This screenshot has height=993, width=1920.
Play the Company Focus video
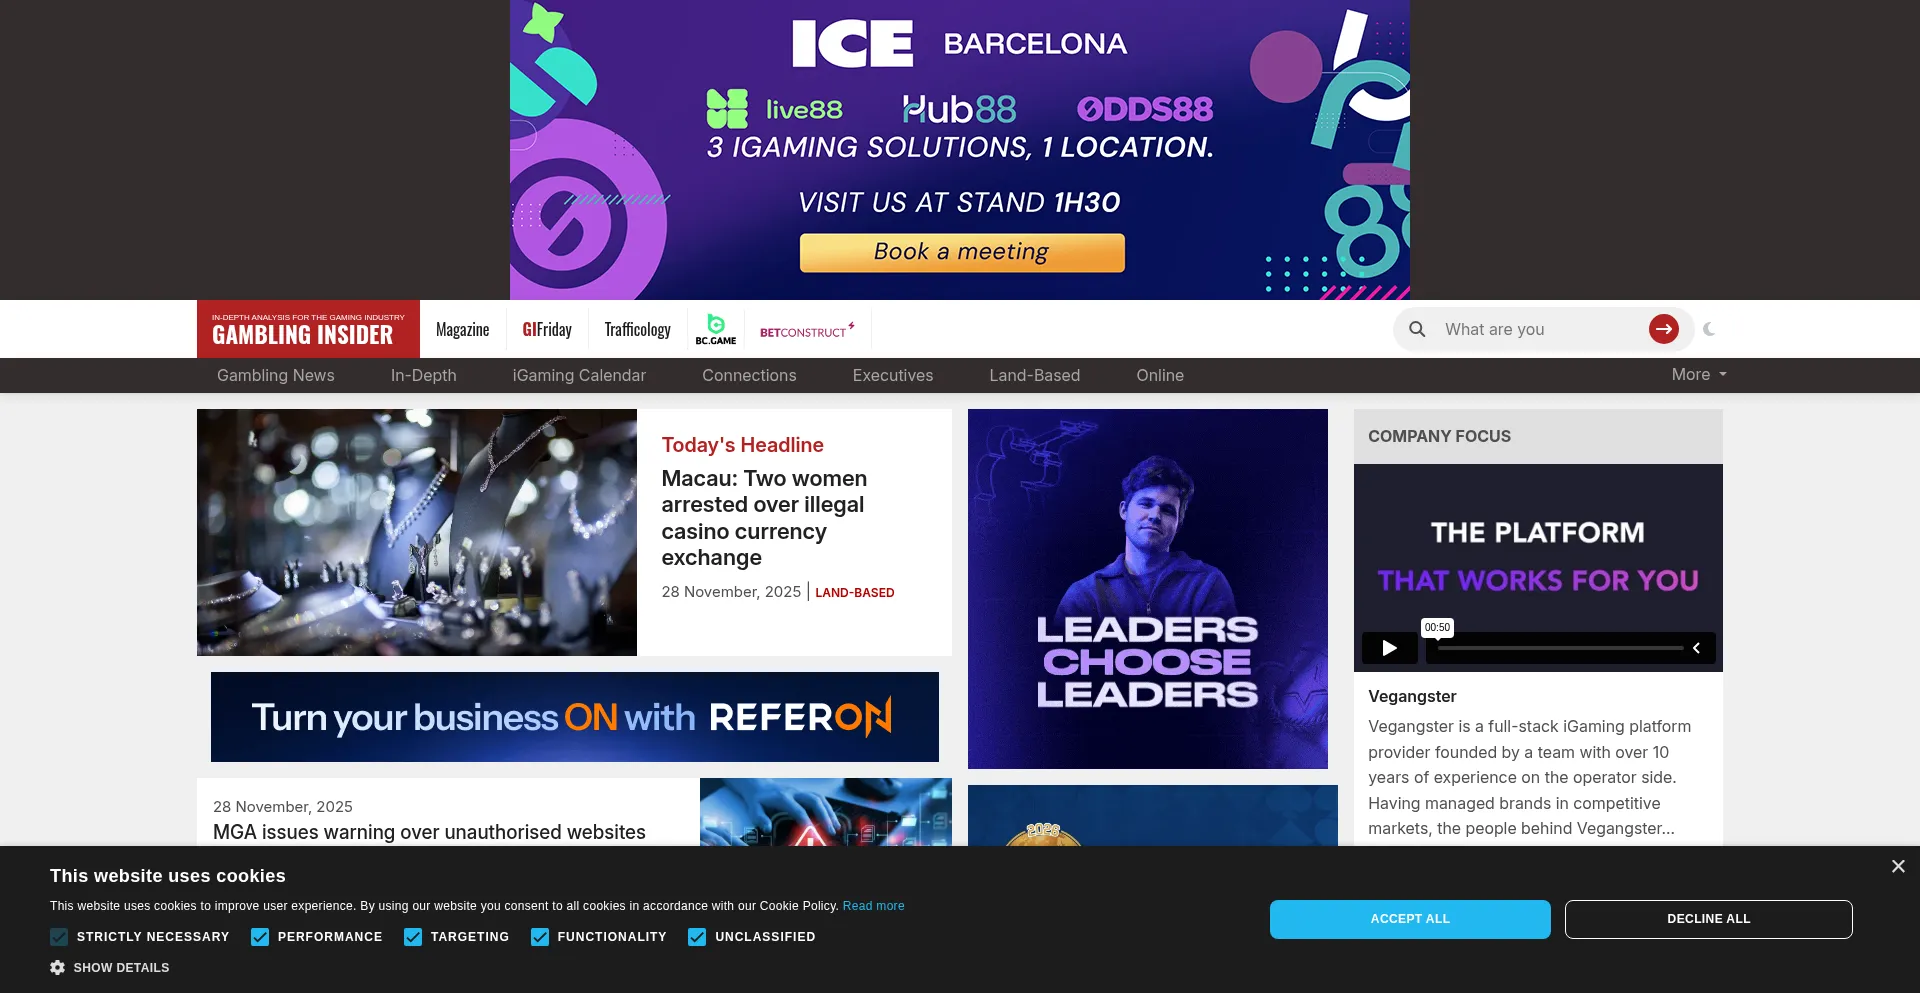[x=1389, y=648]
